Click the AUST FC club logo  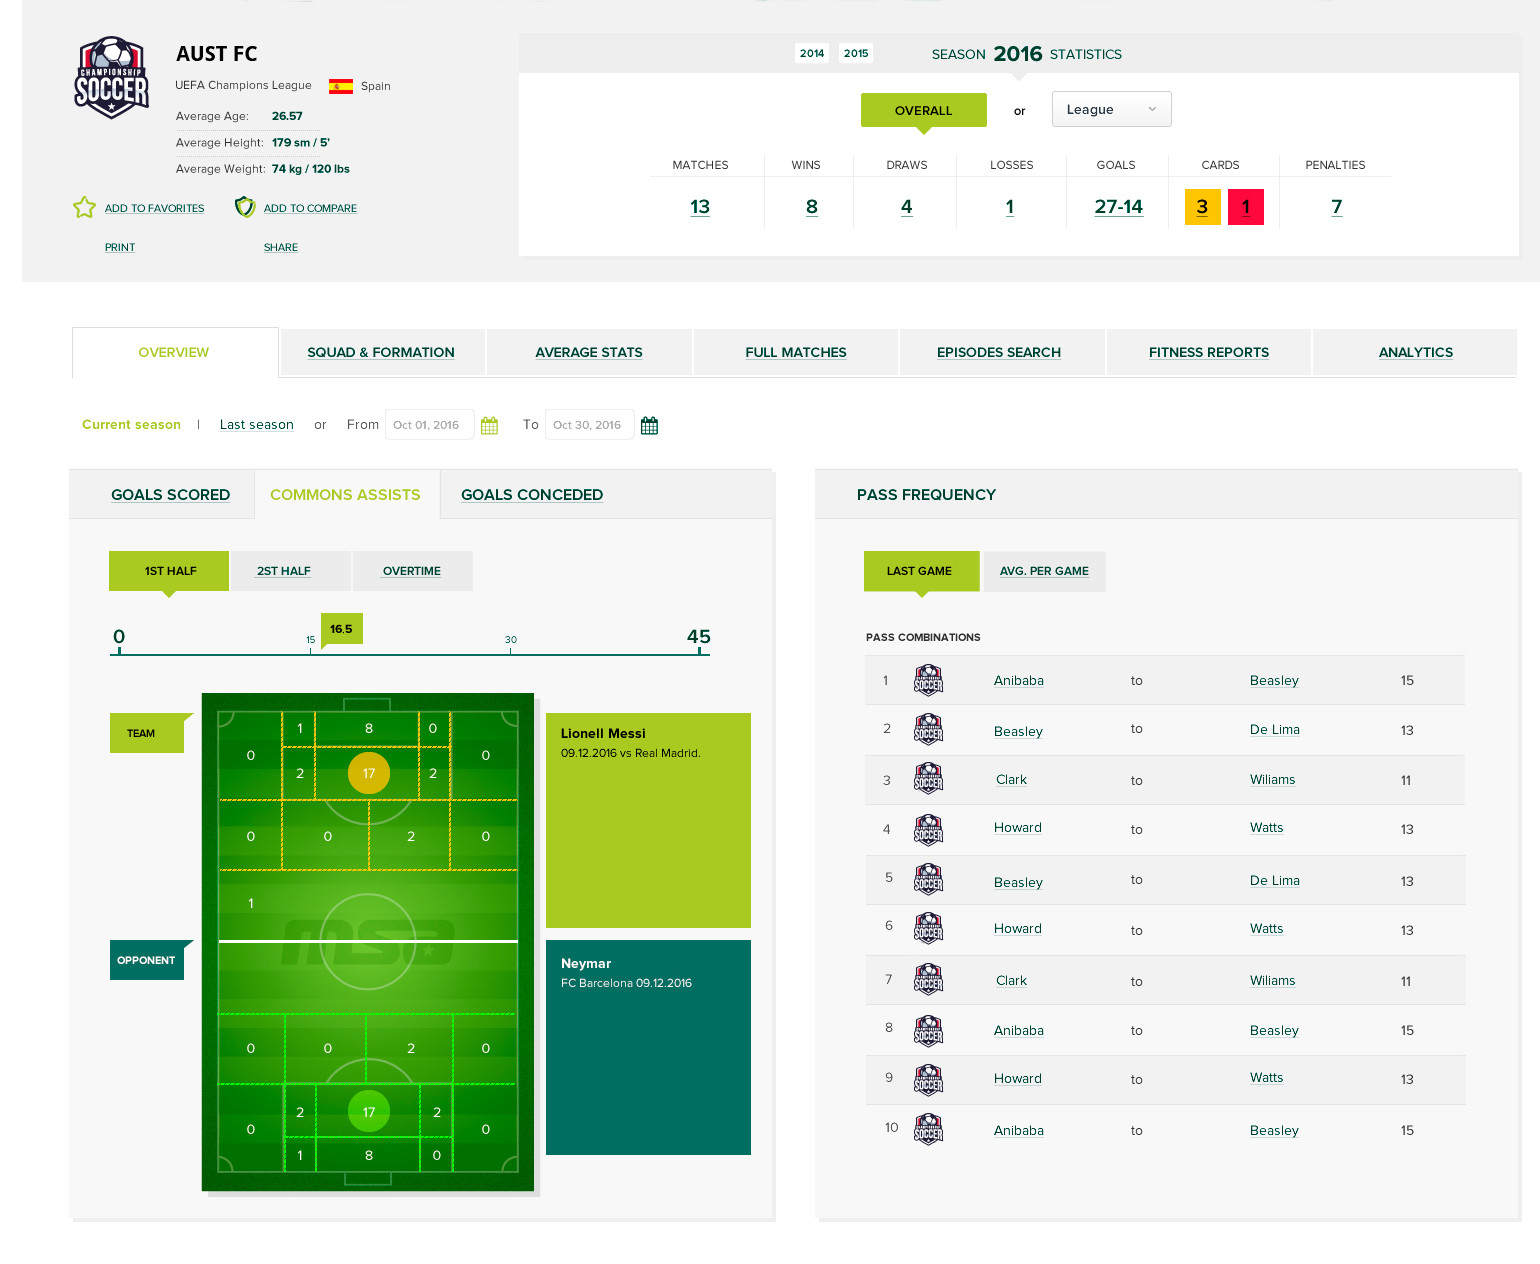click(112, 78)
